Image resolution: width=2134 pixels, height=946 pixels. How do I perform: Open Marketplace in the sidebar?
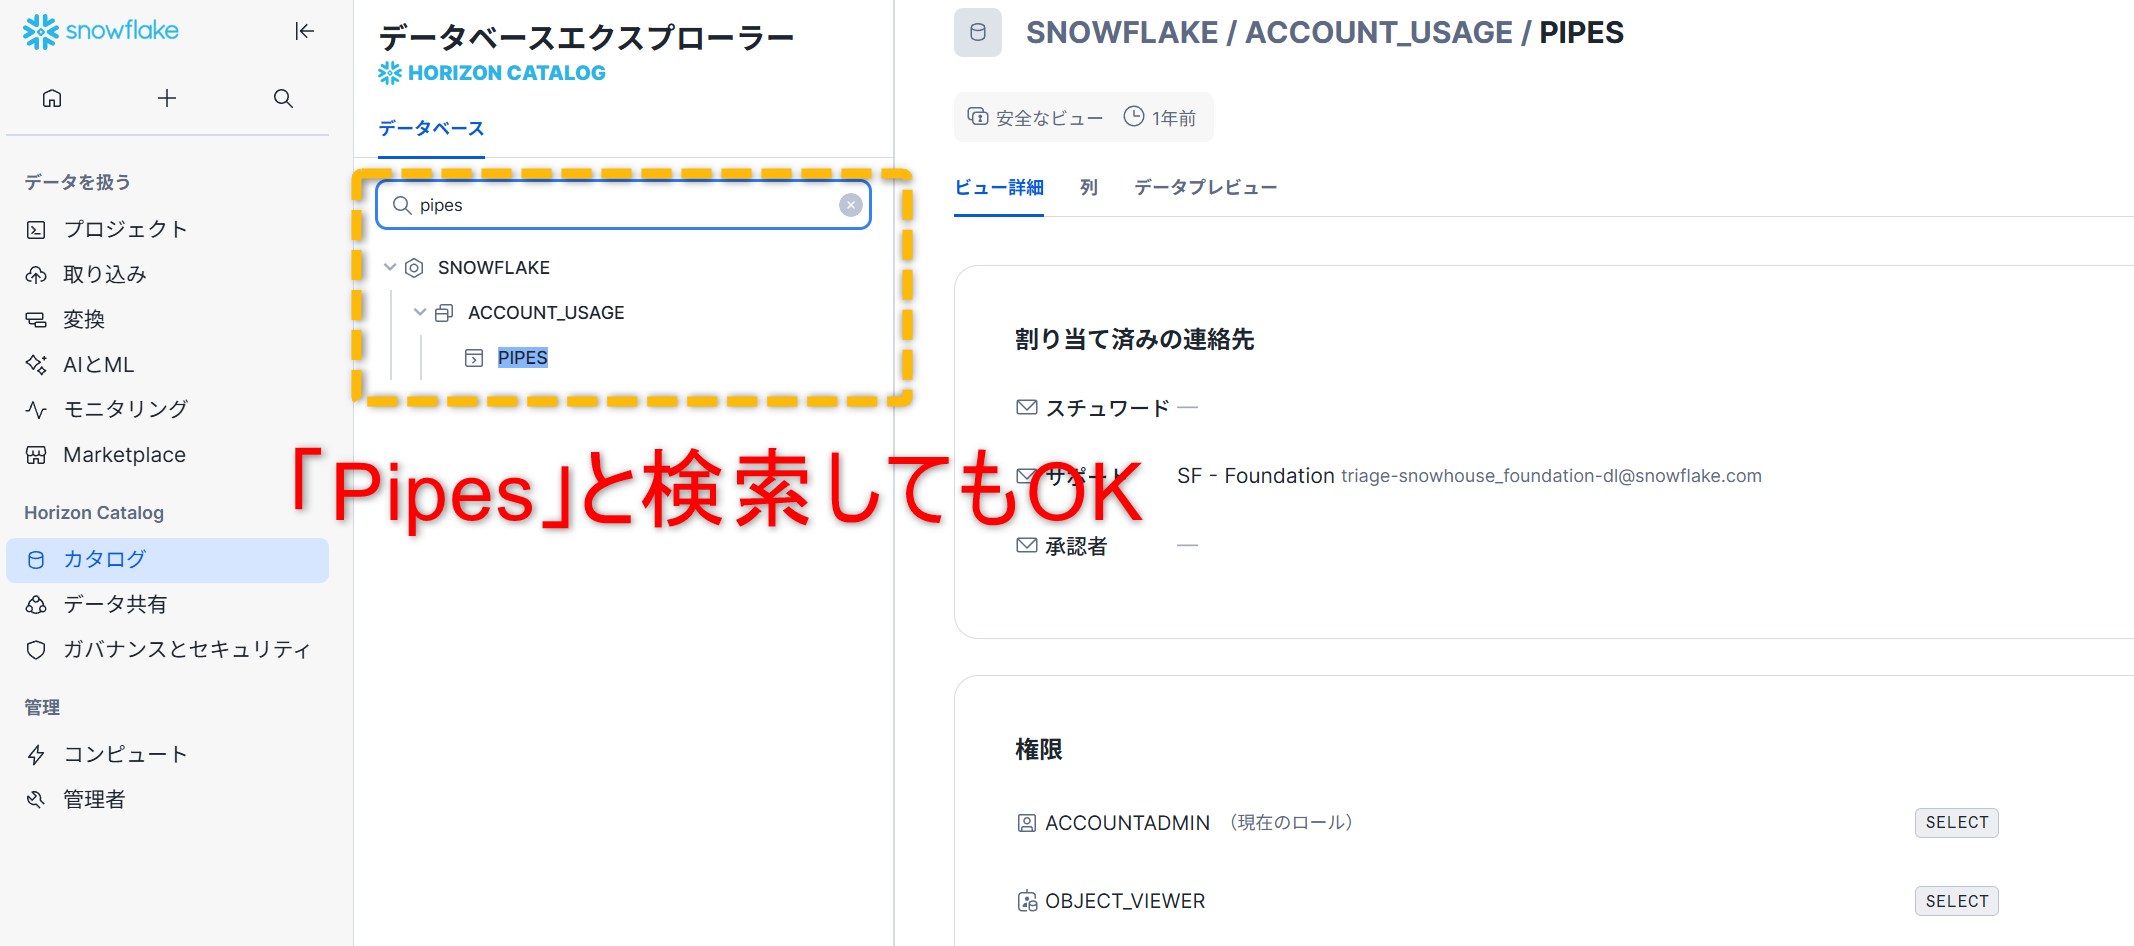tap(124, 455)
